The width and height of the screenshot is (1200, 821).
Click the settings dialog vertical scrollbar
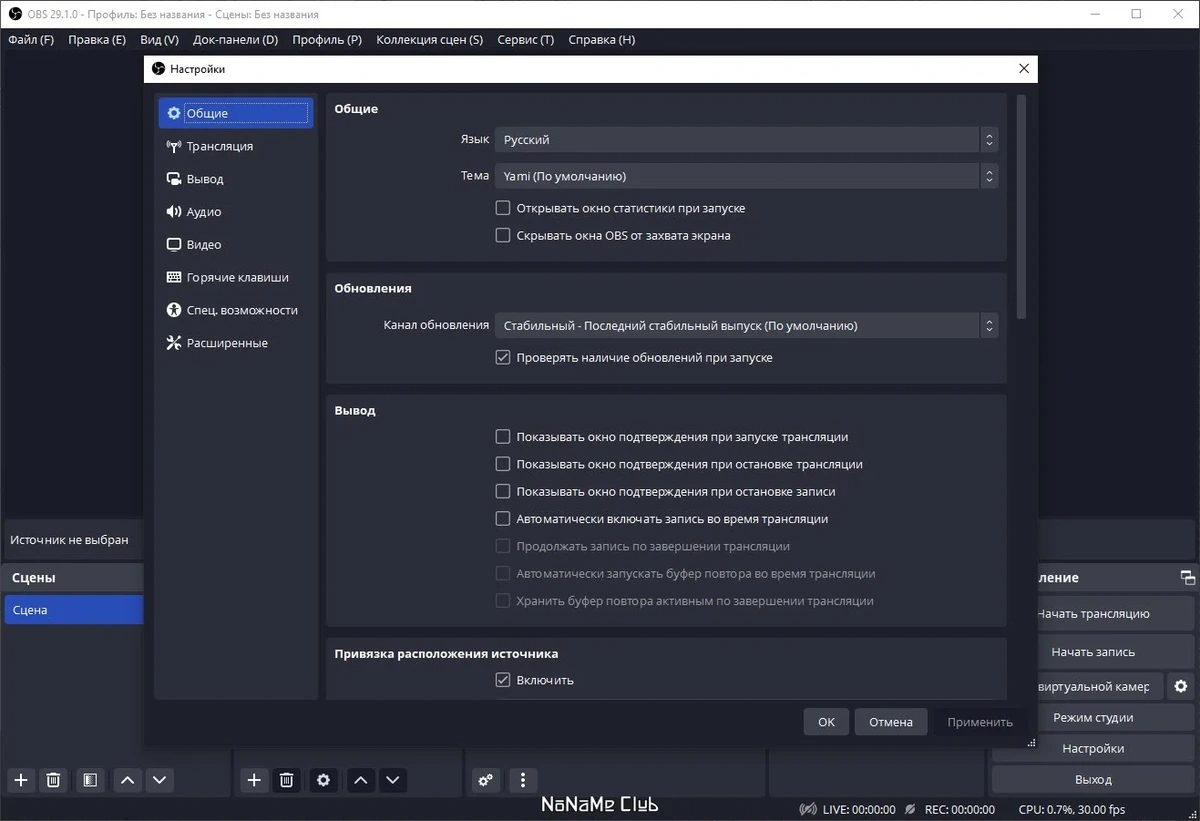coord(1021,206)
